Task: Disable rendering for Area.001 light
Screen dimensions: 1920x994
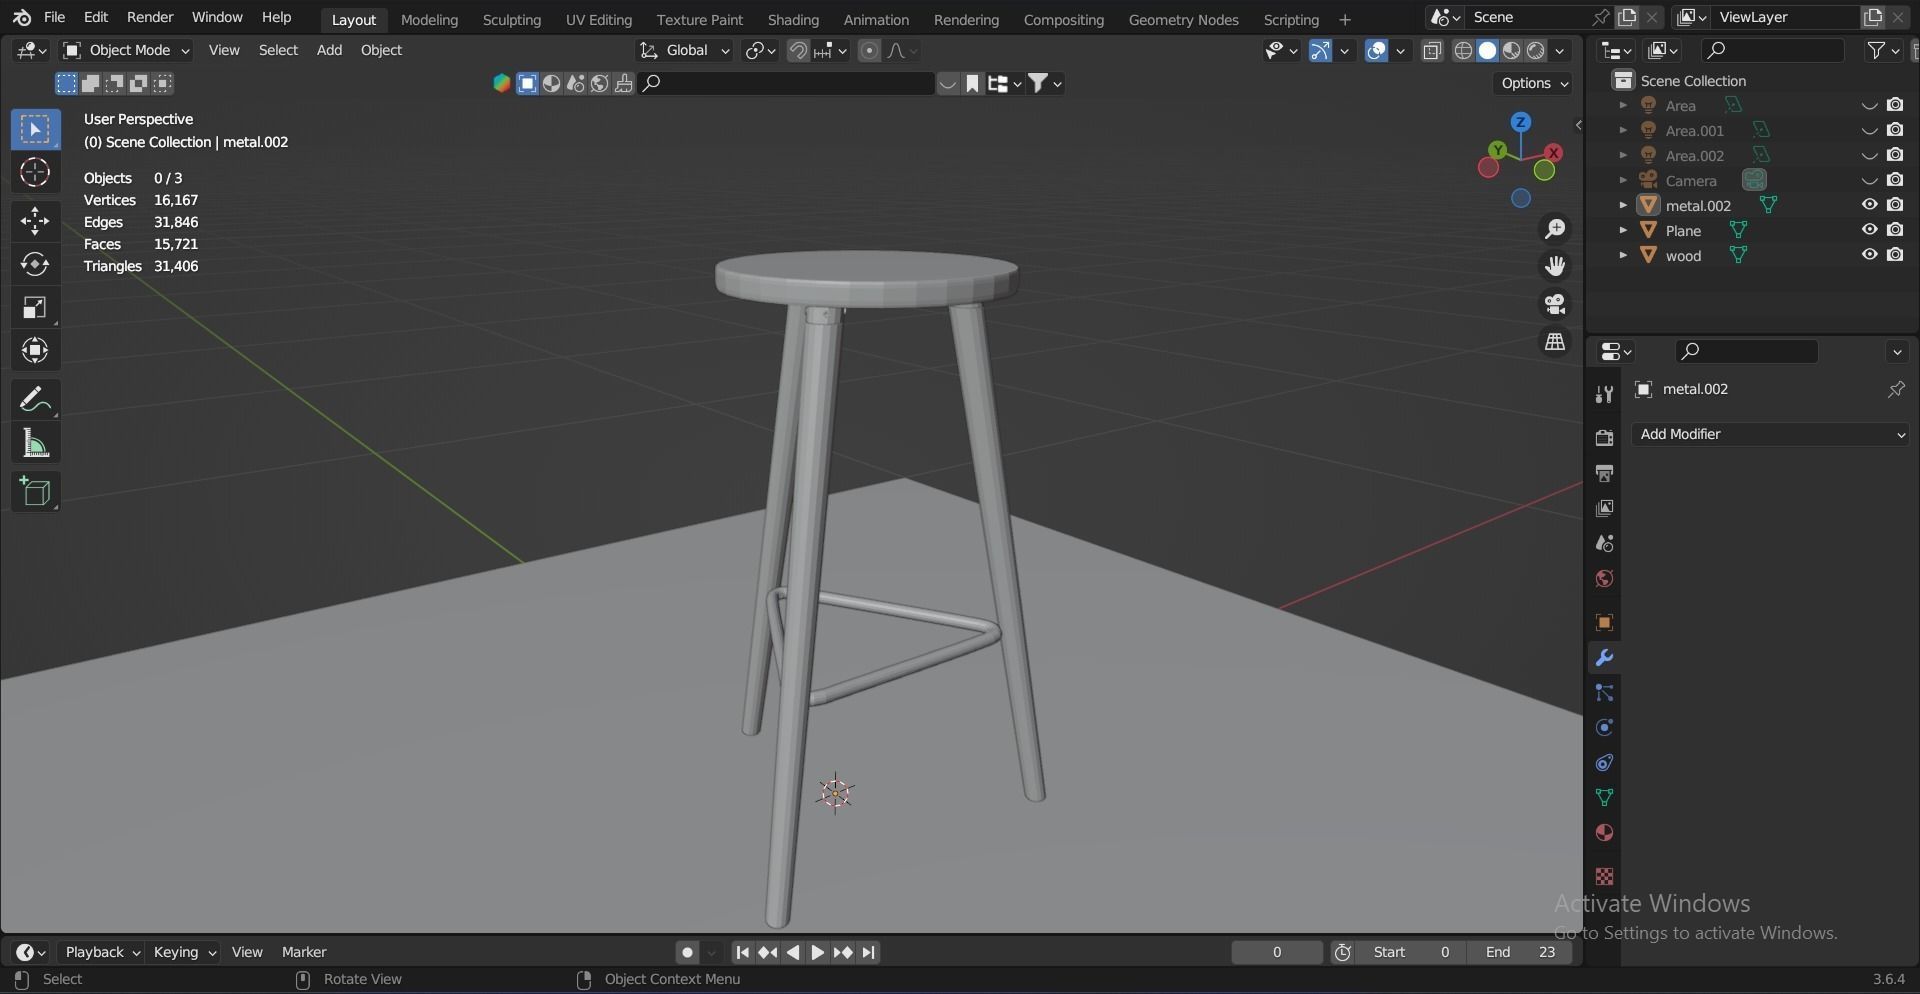Action: click(1895, 130)
